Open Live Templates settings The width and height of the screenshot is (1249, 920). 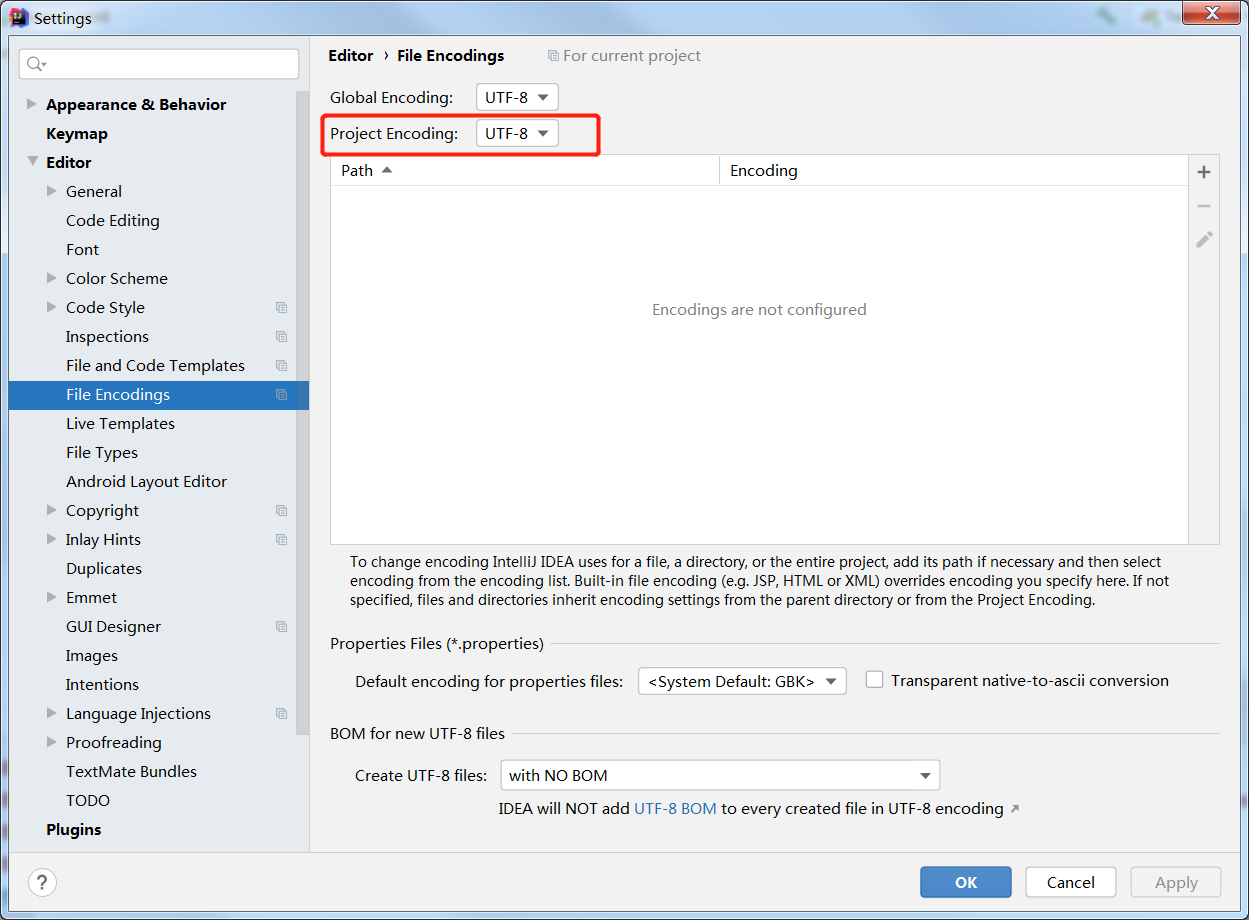coord(120,424)
